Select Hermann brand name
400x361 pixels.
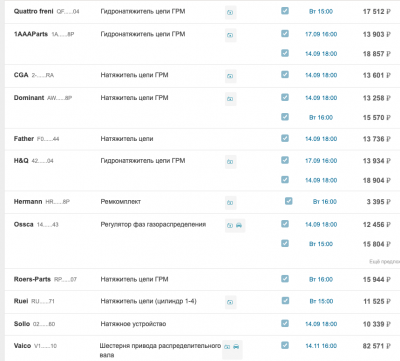pos(28,202)
